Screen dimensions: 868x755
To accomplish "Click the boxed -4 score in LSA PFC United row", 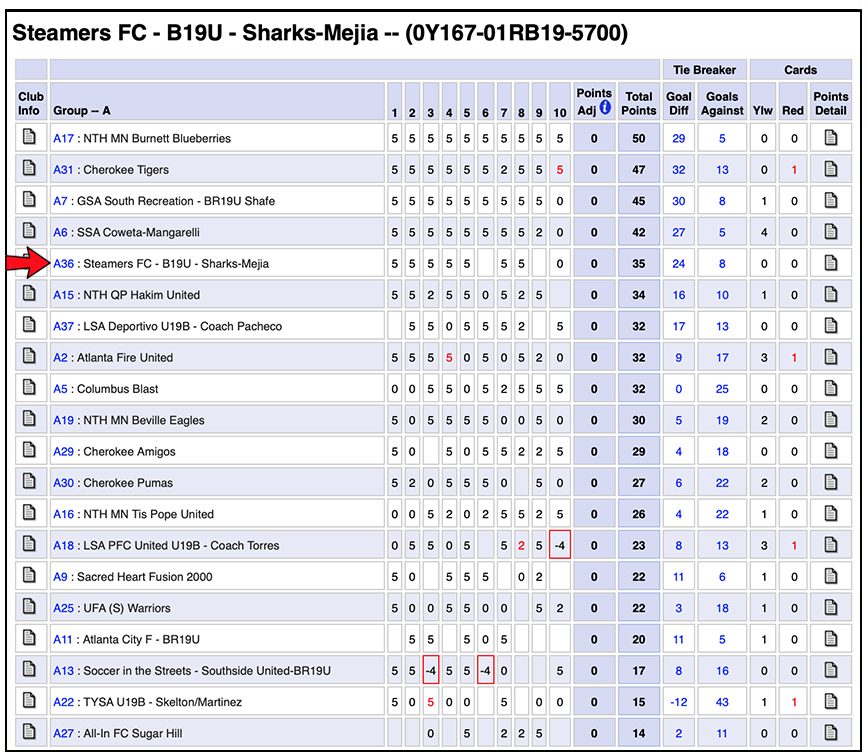I will click(560, 545).
